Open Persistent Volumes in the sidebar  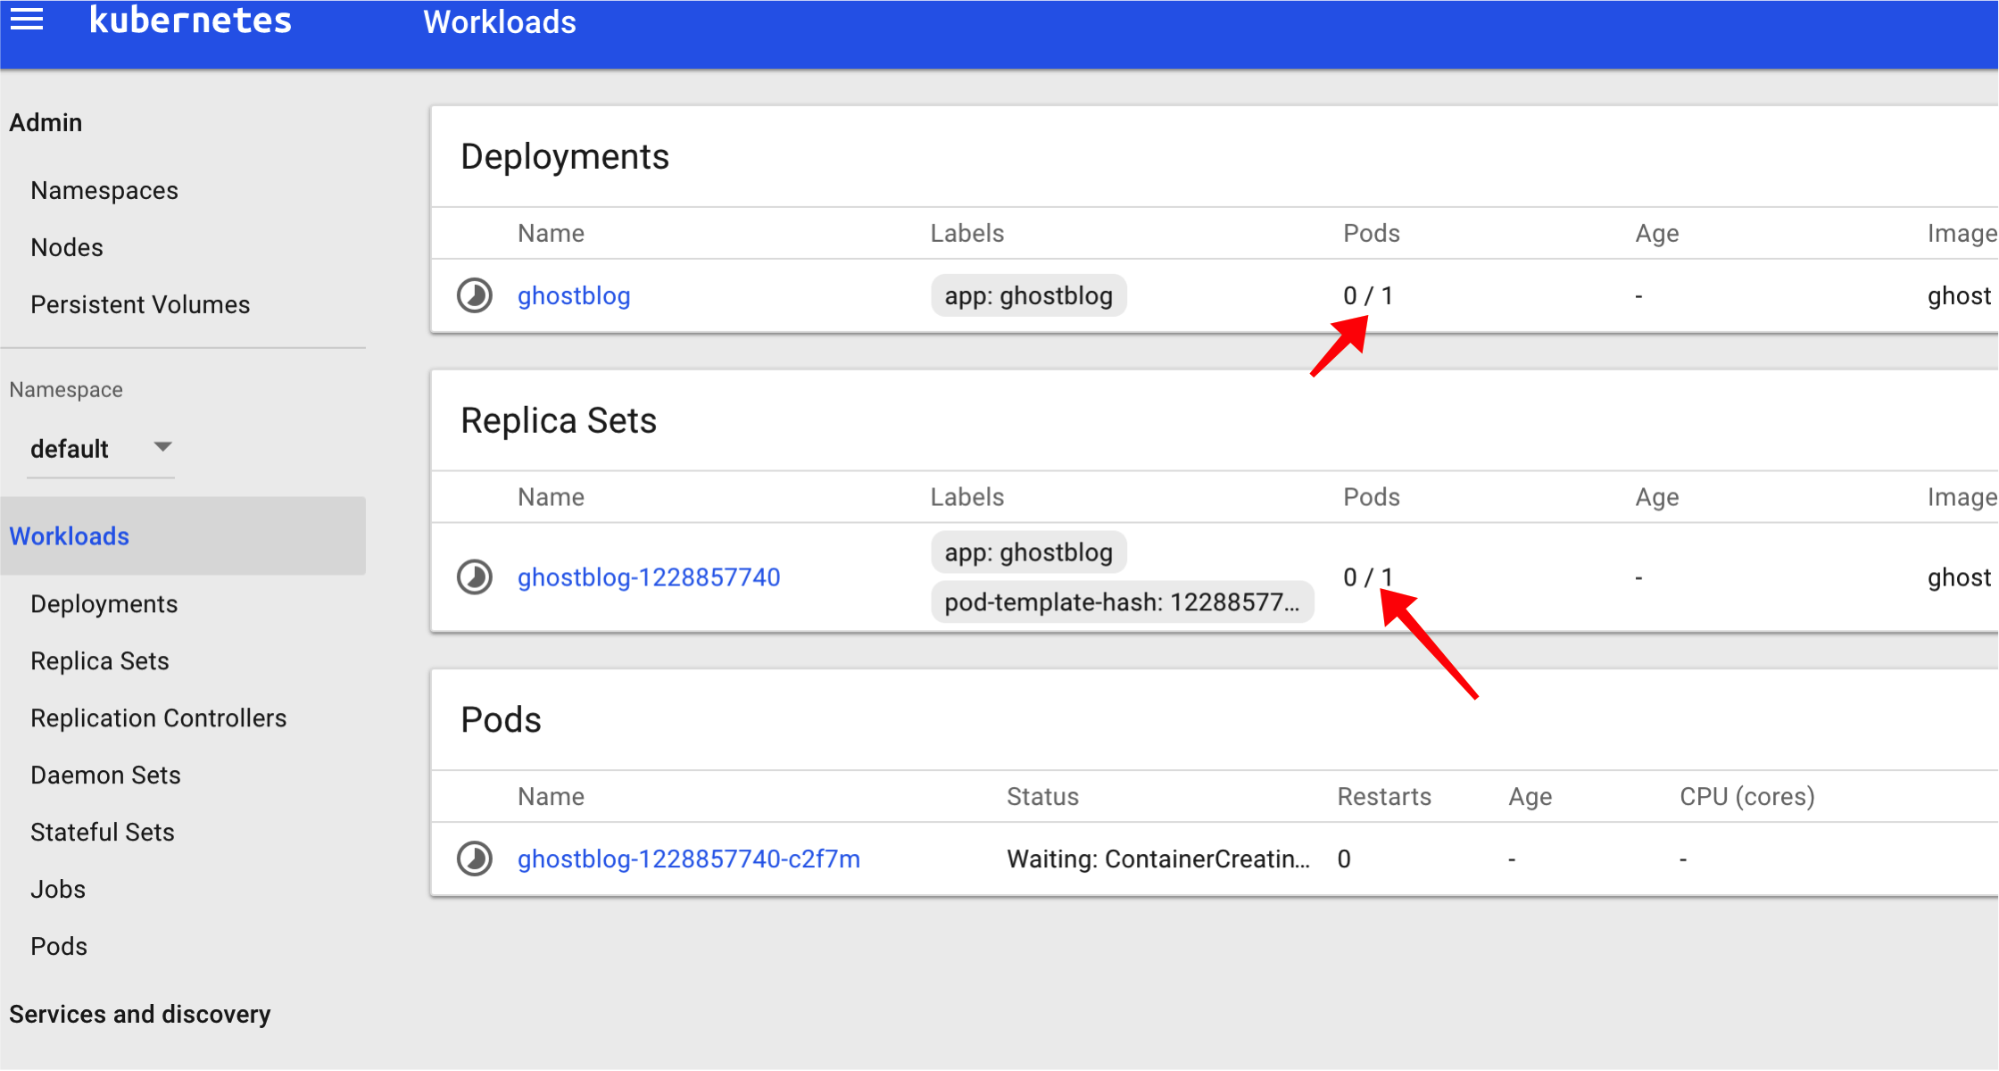point(140,304)
